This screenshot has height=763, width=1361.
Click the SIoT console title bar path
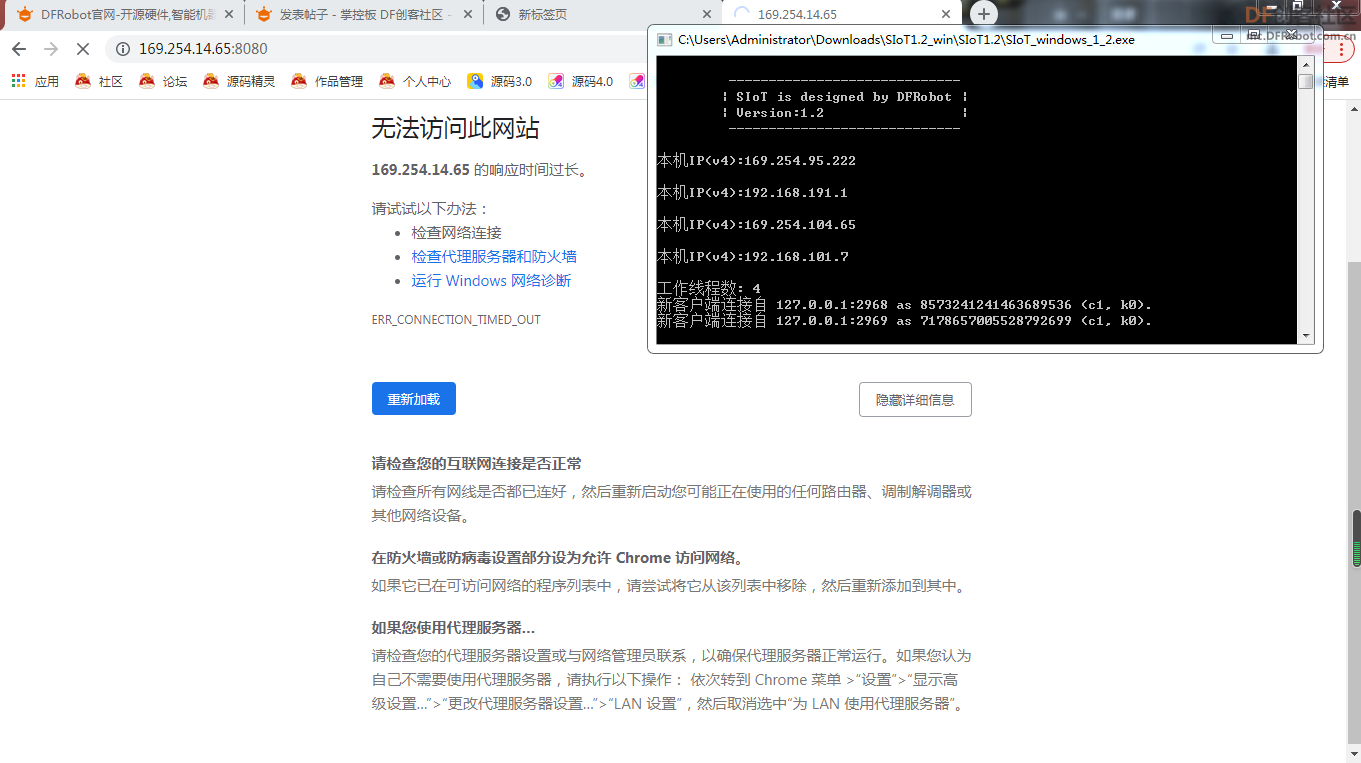tap(907, 40)
